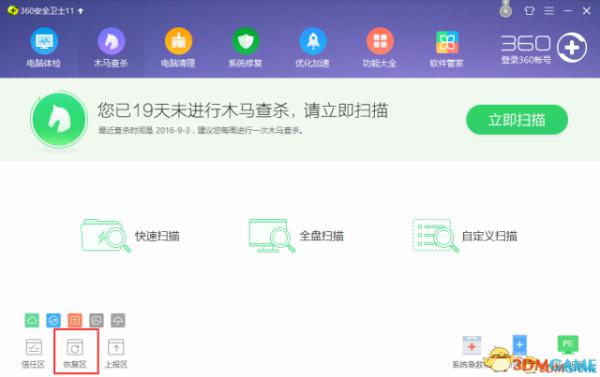Start 快速扫描 quick scan

[130, 235]
